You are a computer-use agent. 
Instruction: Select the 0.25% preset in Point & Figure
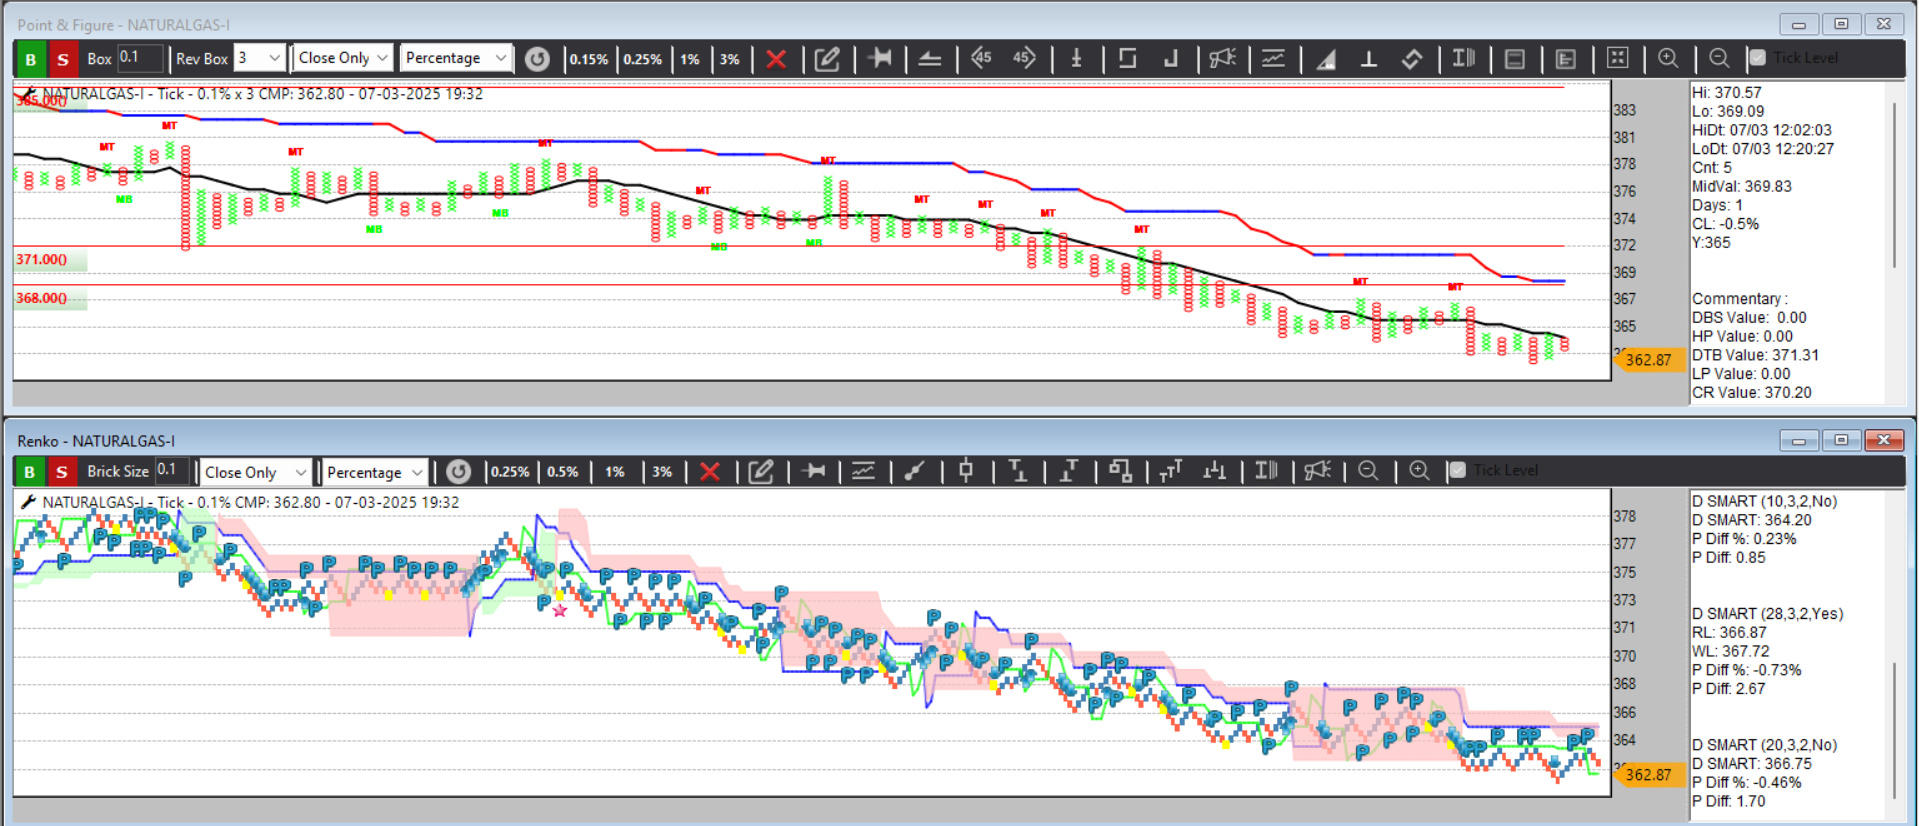click(x=643, y=59)
